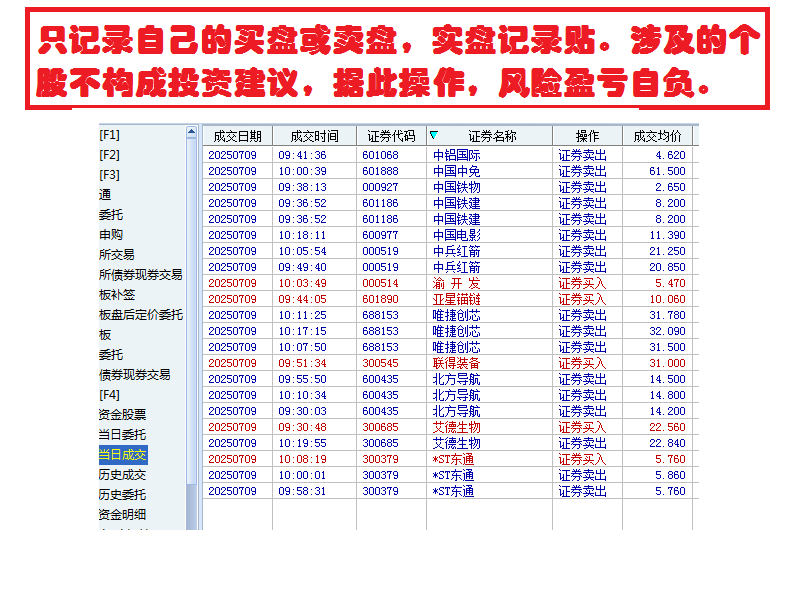The height and width of the screenshot is (598, 797).
Task: Click stock code 000514
Action: [380, 283]
